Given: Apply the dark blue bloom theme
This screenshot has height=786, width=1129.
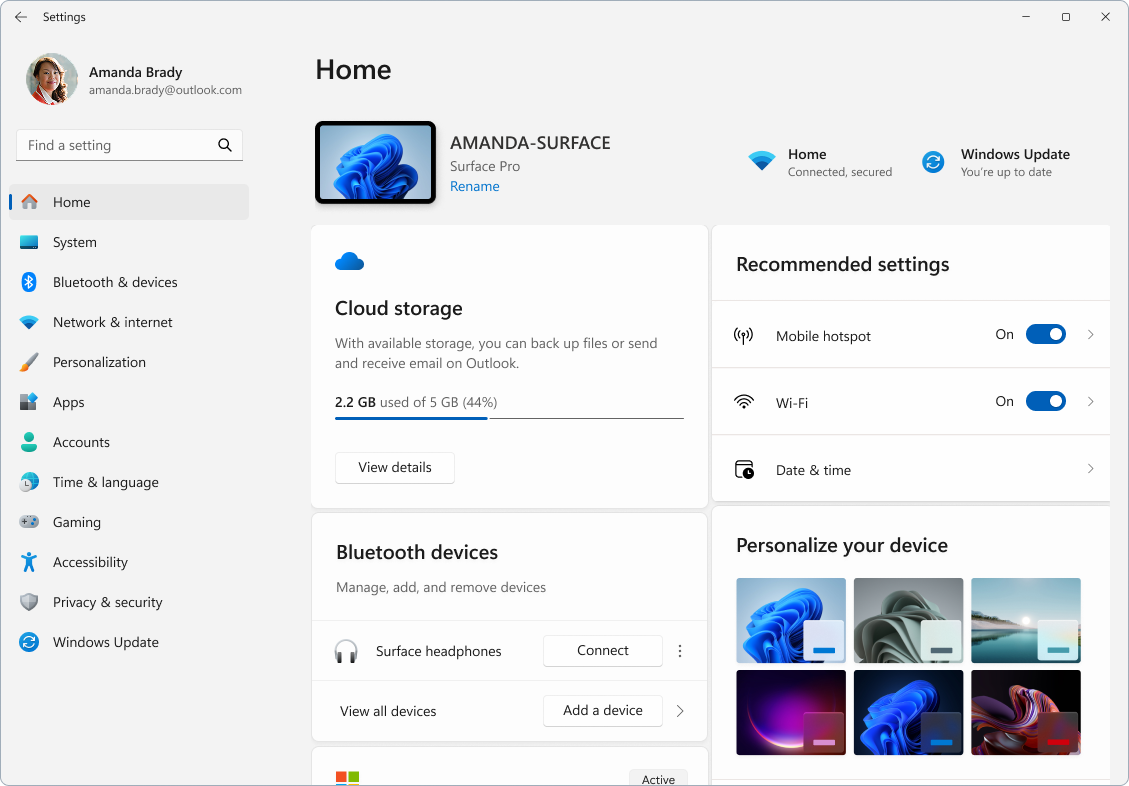Looking at the screenshot, I should pos(908,713).
